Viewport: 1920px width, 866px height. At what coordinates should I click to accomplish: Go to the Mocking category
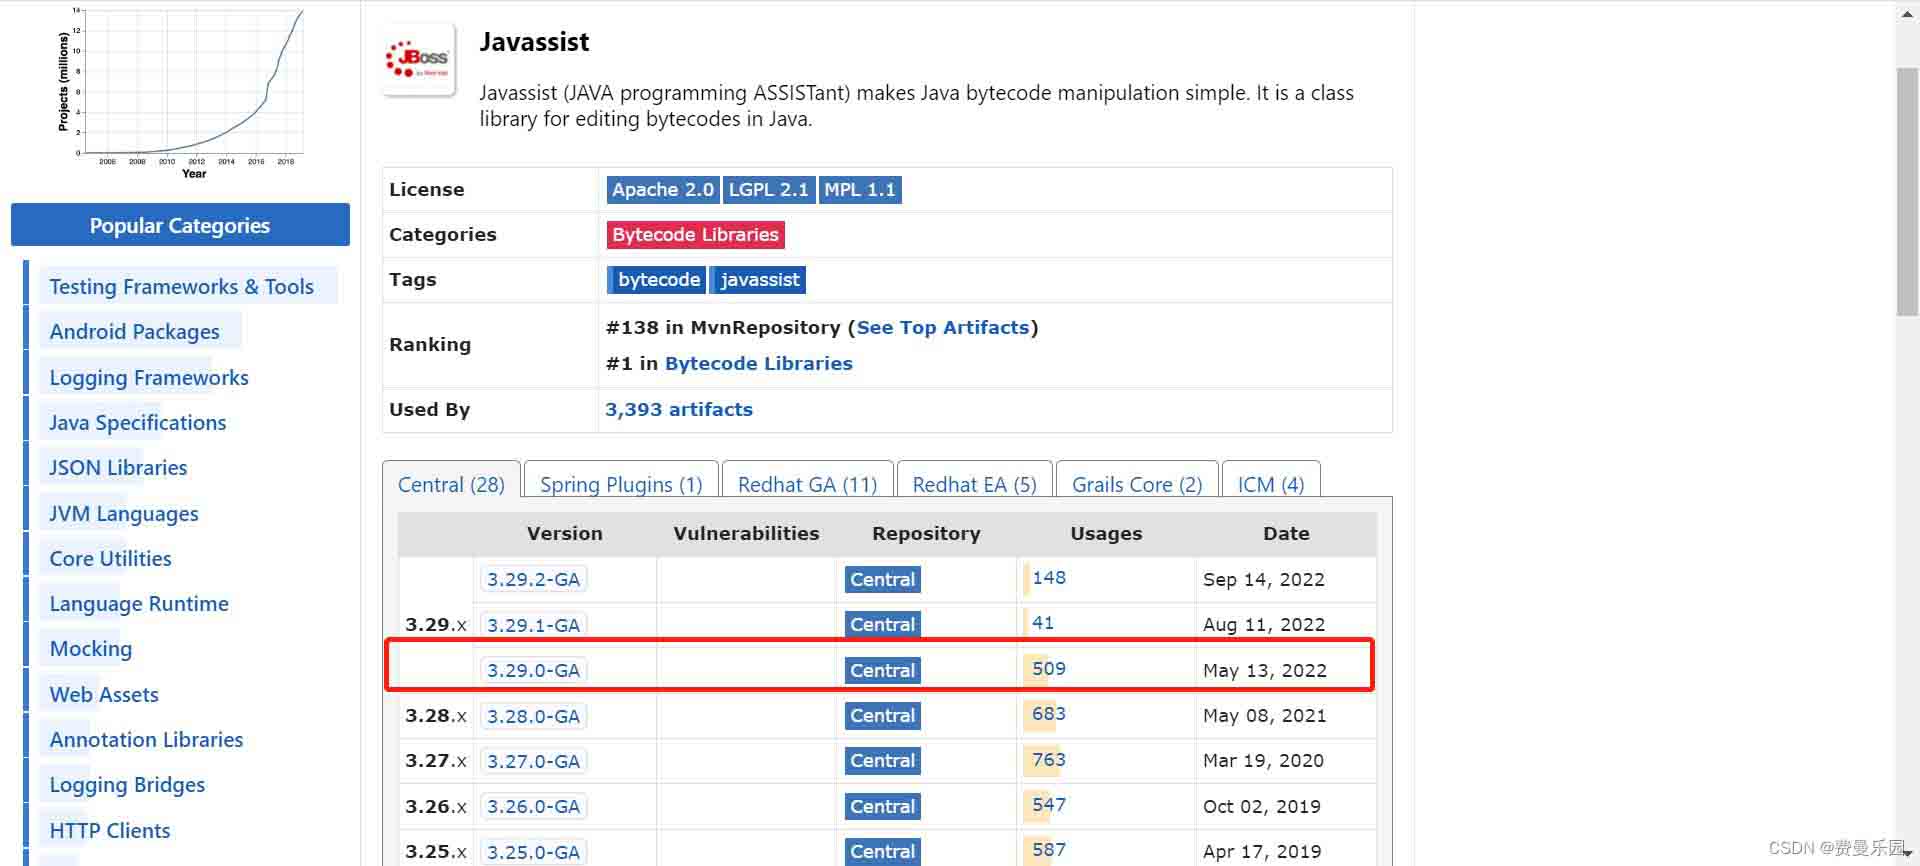(x=91, y=649)
